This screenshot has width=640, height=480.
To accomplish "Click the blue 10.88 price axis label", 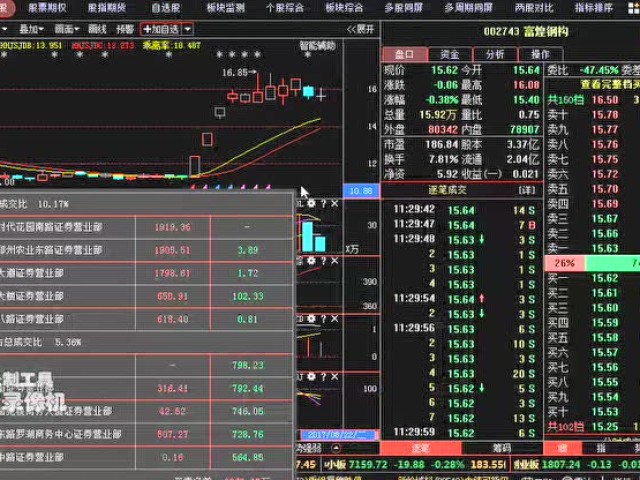I will (x=361, y=191).
